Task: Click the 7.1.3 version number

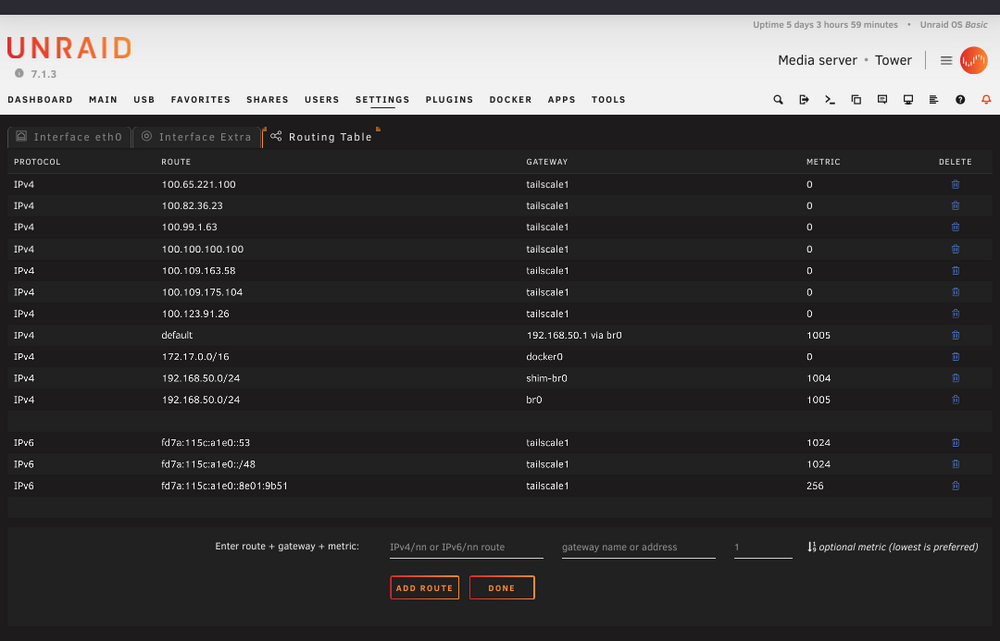Action: point(43,74)
